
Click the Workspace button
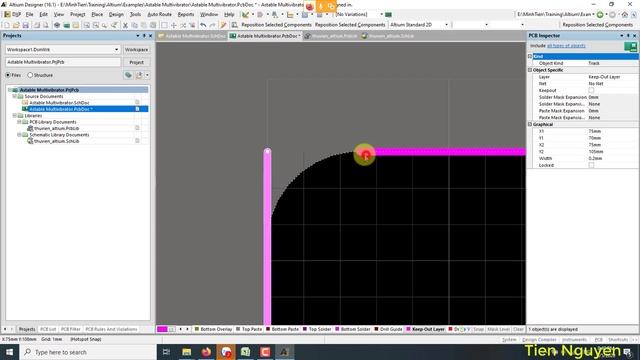click(x=136, y=49)
